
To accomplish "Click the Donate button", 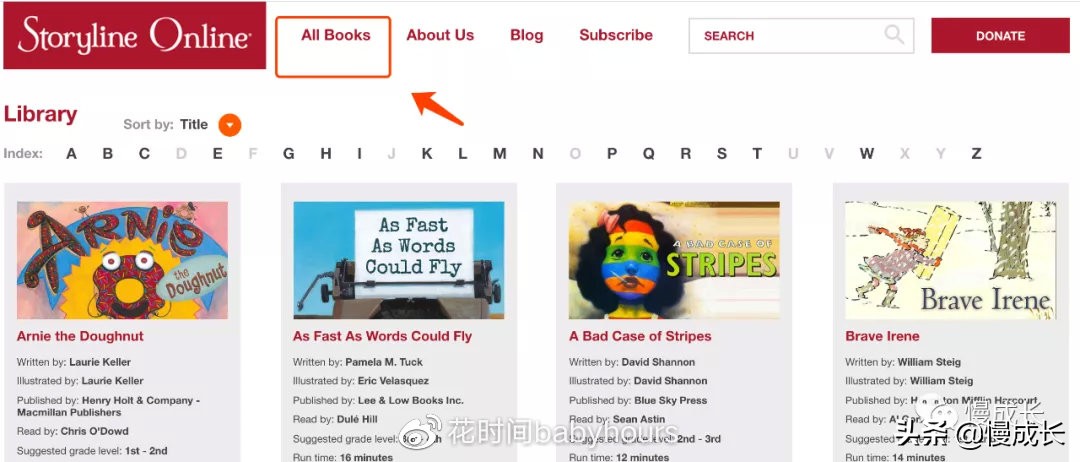I will pyautogui.click(x=1000, y=36).
